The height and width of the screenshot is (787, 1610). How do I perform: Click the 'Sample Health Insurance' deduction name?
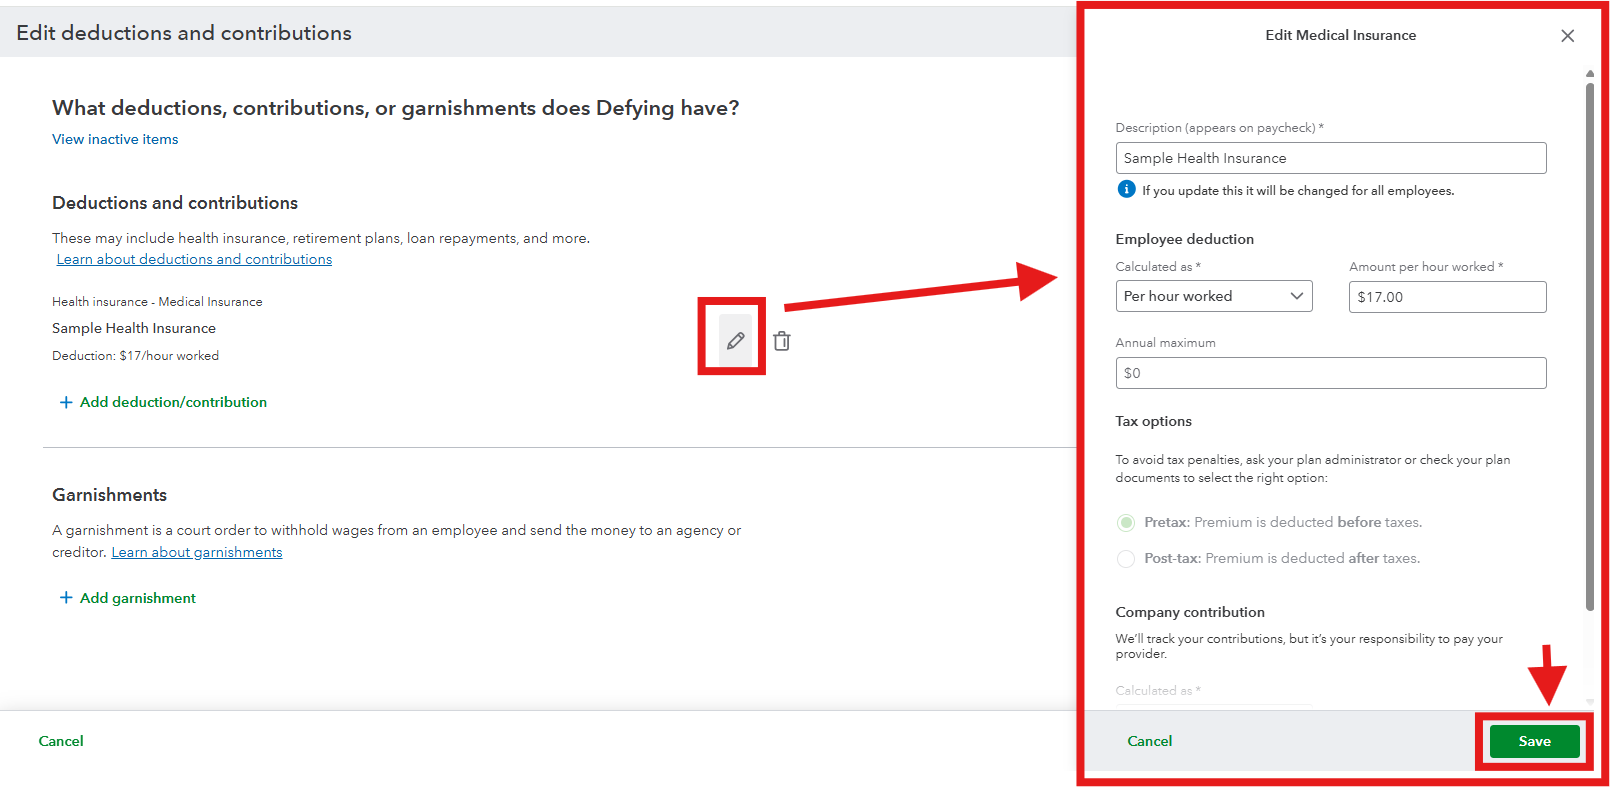(134, 328)
